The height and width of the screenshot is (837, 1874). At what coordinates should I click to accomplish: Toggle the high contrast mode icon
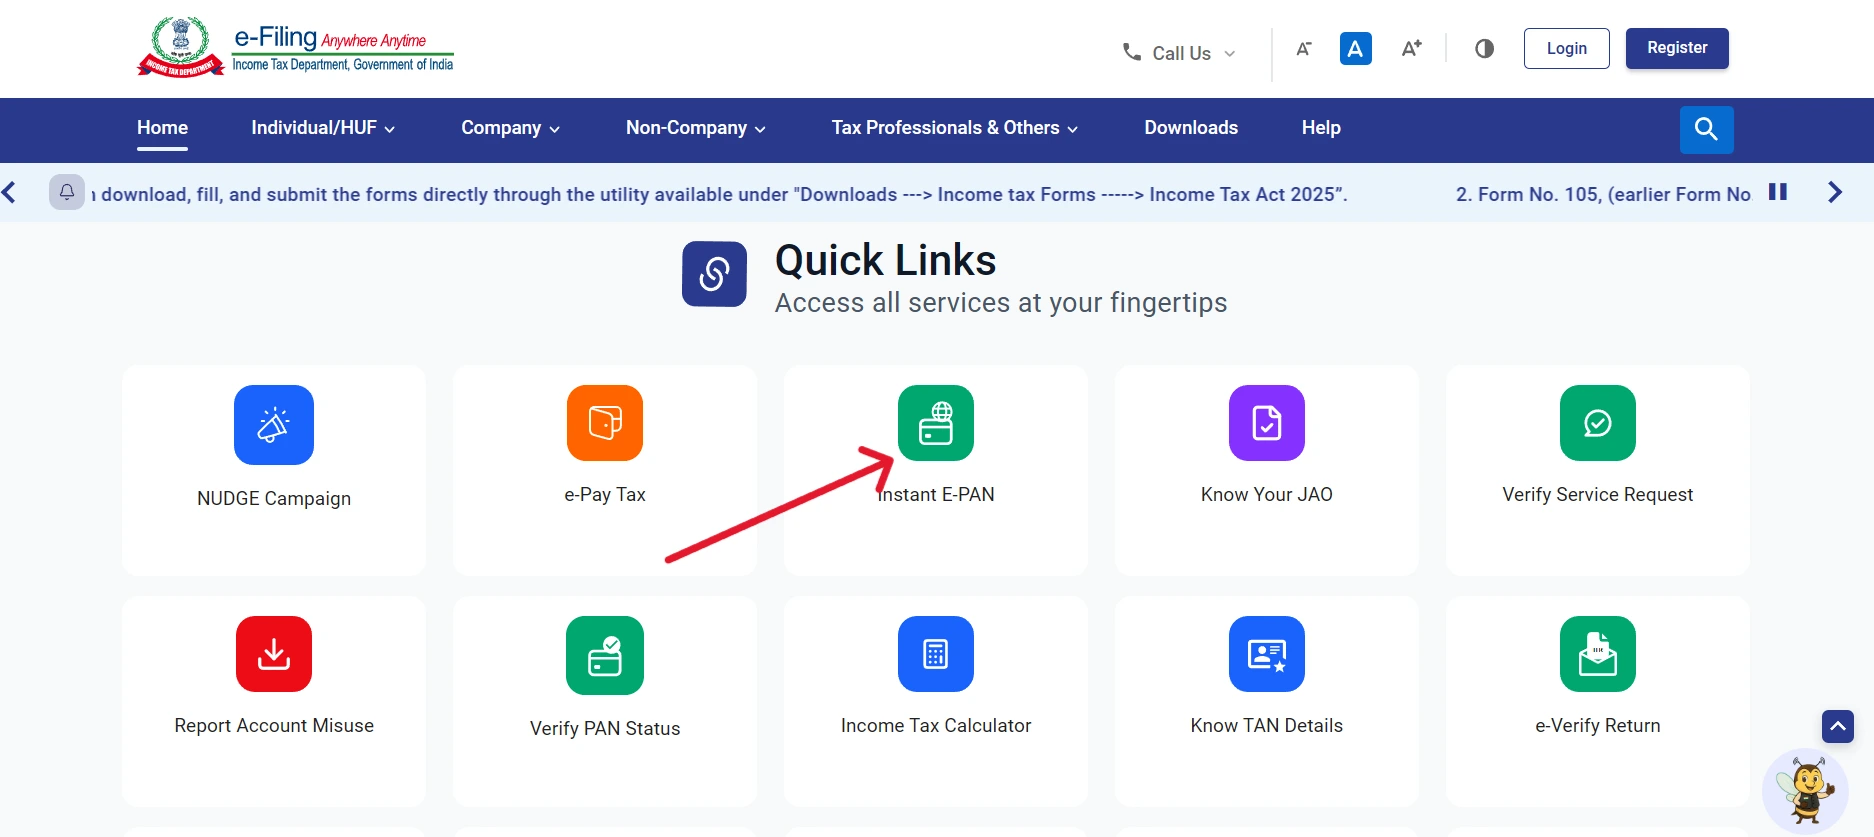1484,48
